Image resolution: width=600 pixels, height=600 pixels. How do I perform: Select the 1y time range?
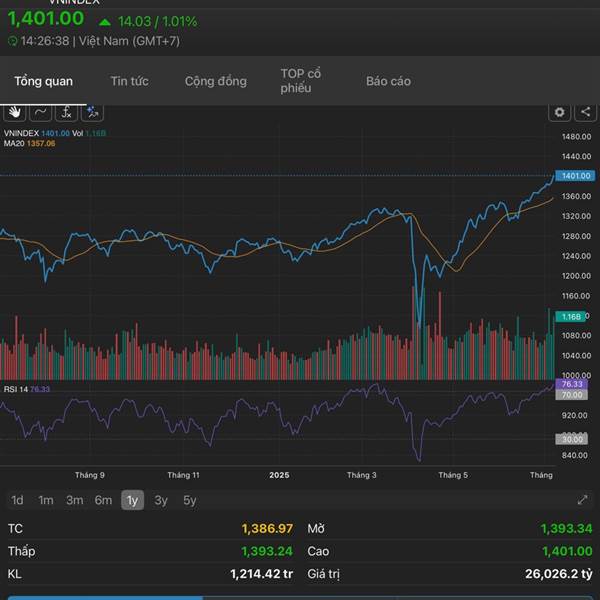pos(132,500)
